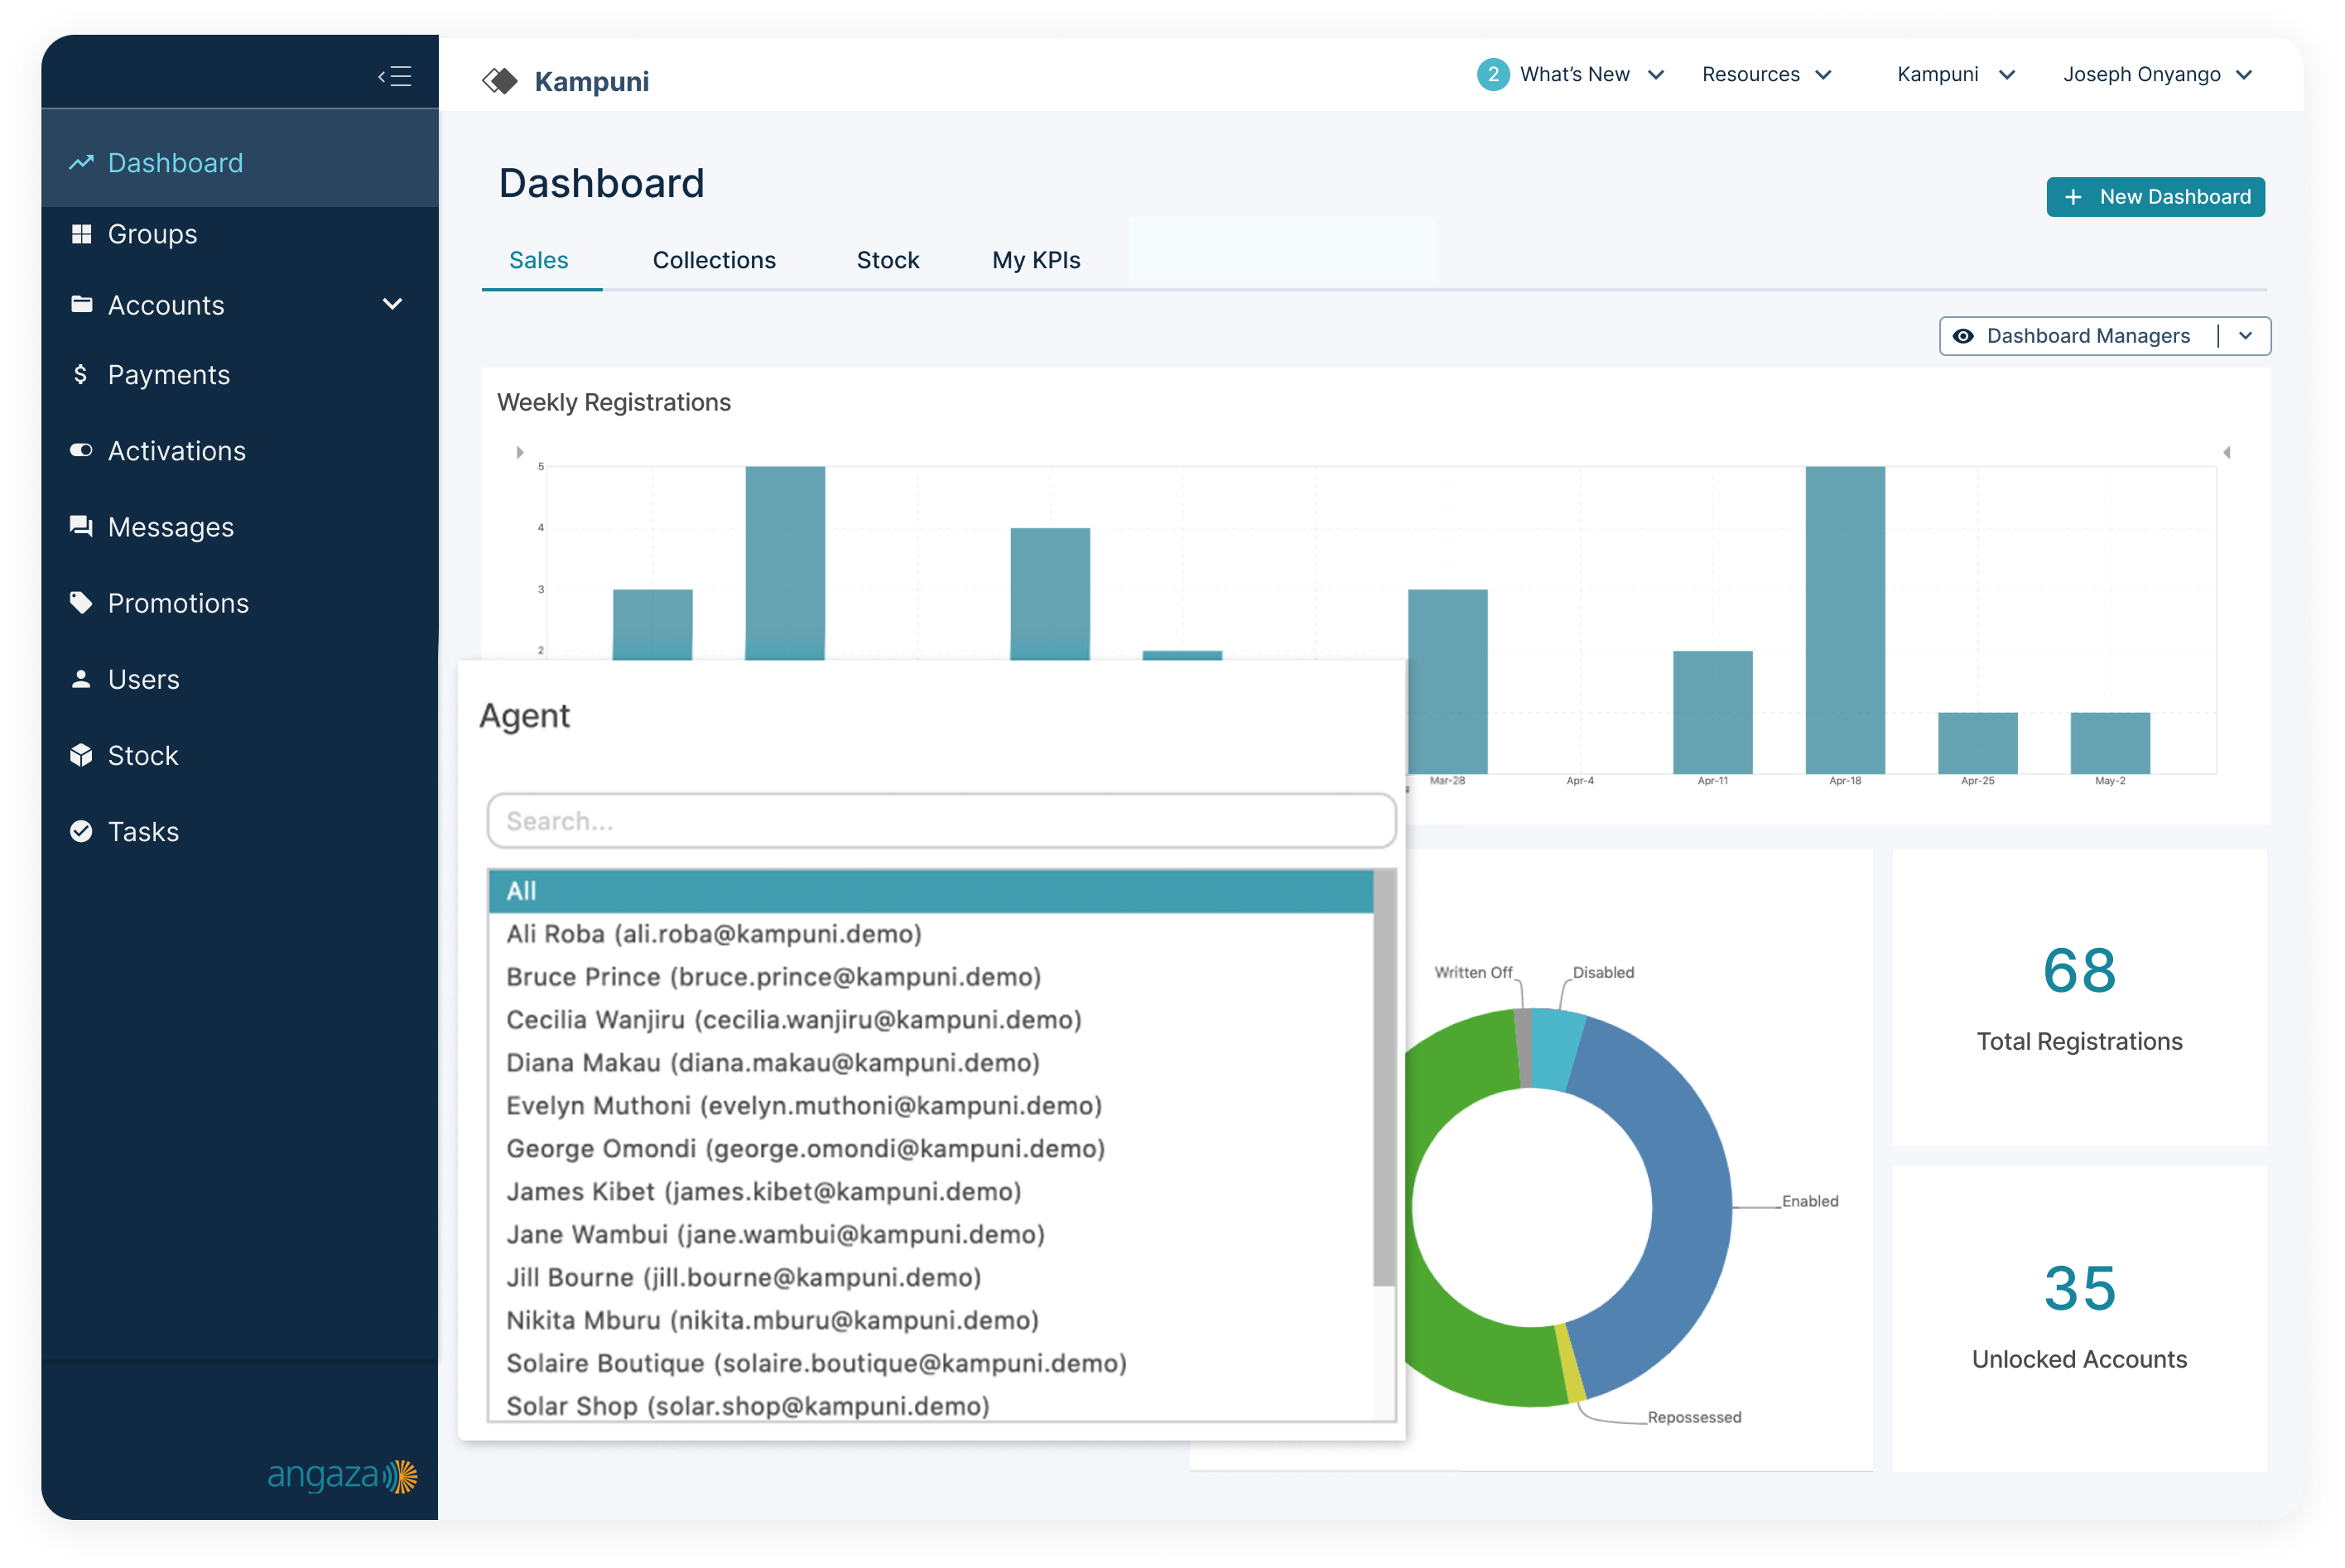Viewport: 2345px width, 1568px height.
Task: Collapse the sidebar with the menu icon
Action: pyautogui.click(x=395, y=76)
